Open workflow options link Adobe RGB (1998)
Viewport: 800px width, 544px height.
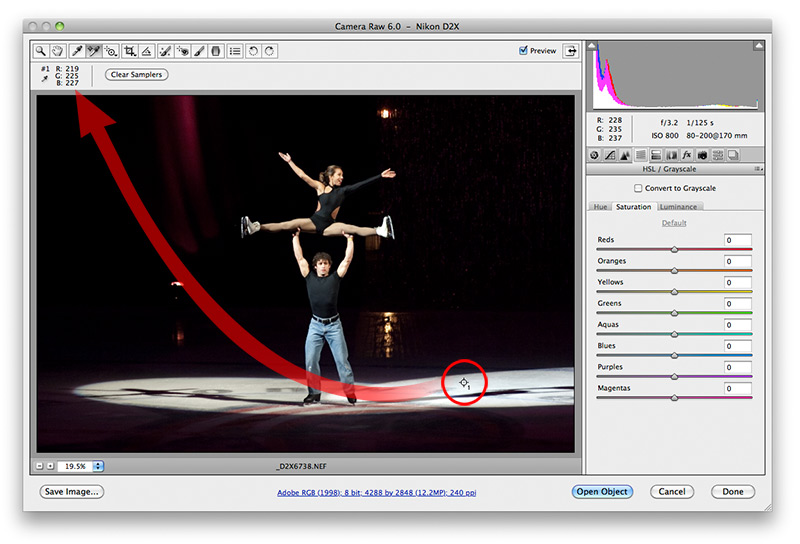tap(377, 492)
